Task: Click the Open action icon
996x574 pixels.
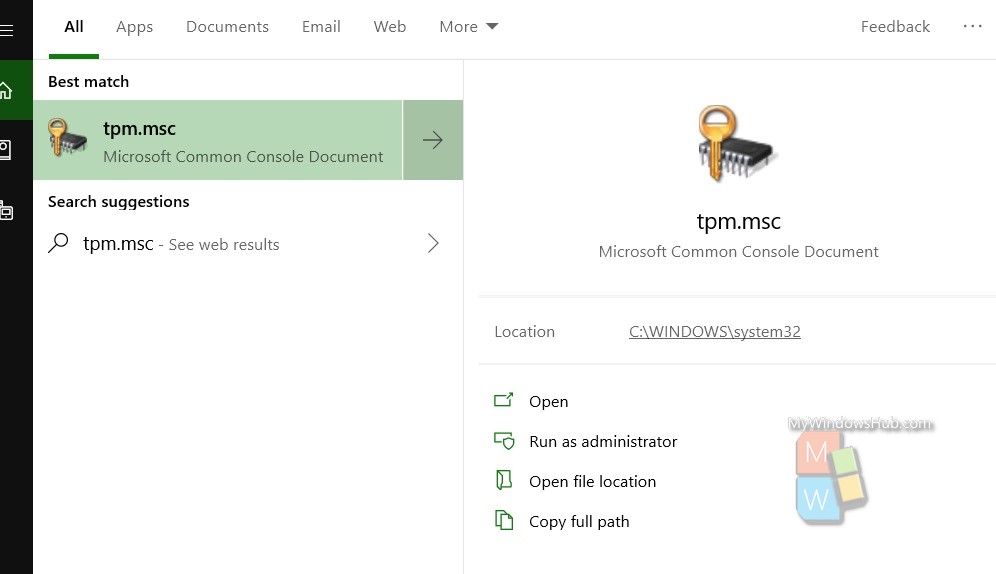Action: tap(504, 401)
